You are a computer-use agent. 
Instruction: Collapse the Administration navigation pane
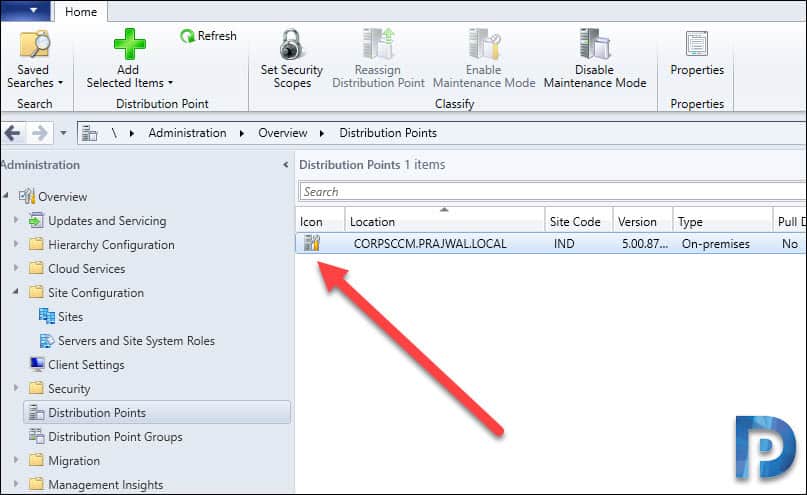(x=286, y=165)
